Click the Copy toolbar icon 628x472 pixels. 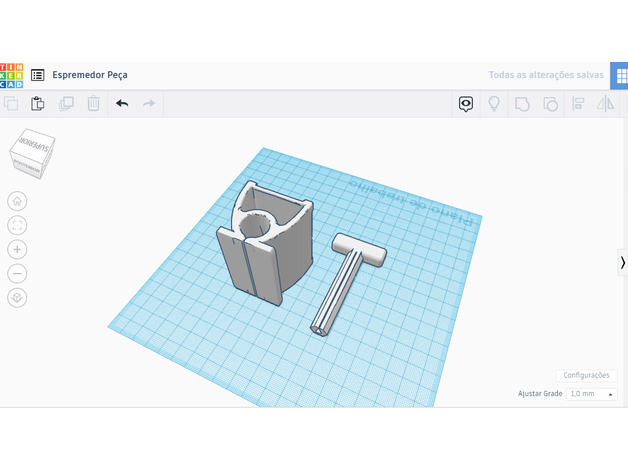click(x=11, y=103)
